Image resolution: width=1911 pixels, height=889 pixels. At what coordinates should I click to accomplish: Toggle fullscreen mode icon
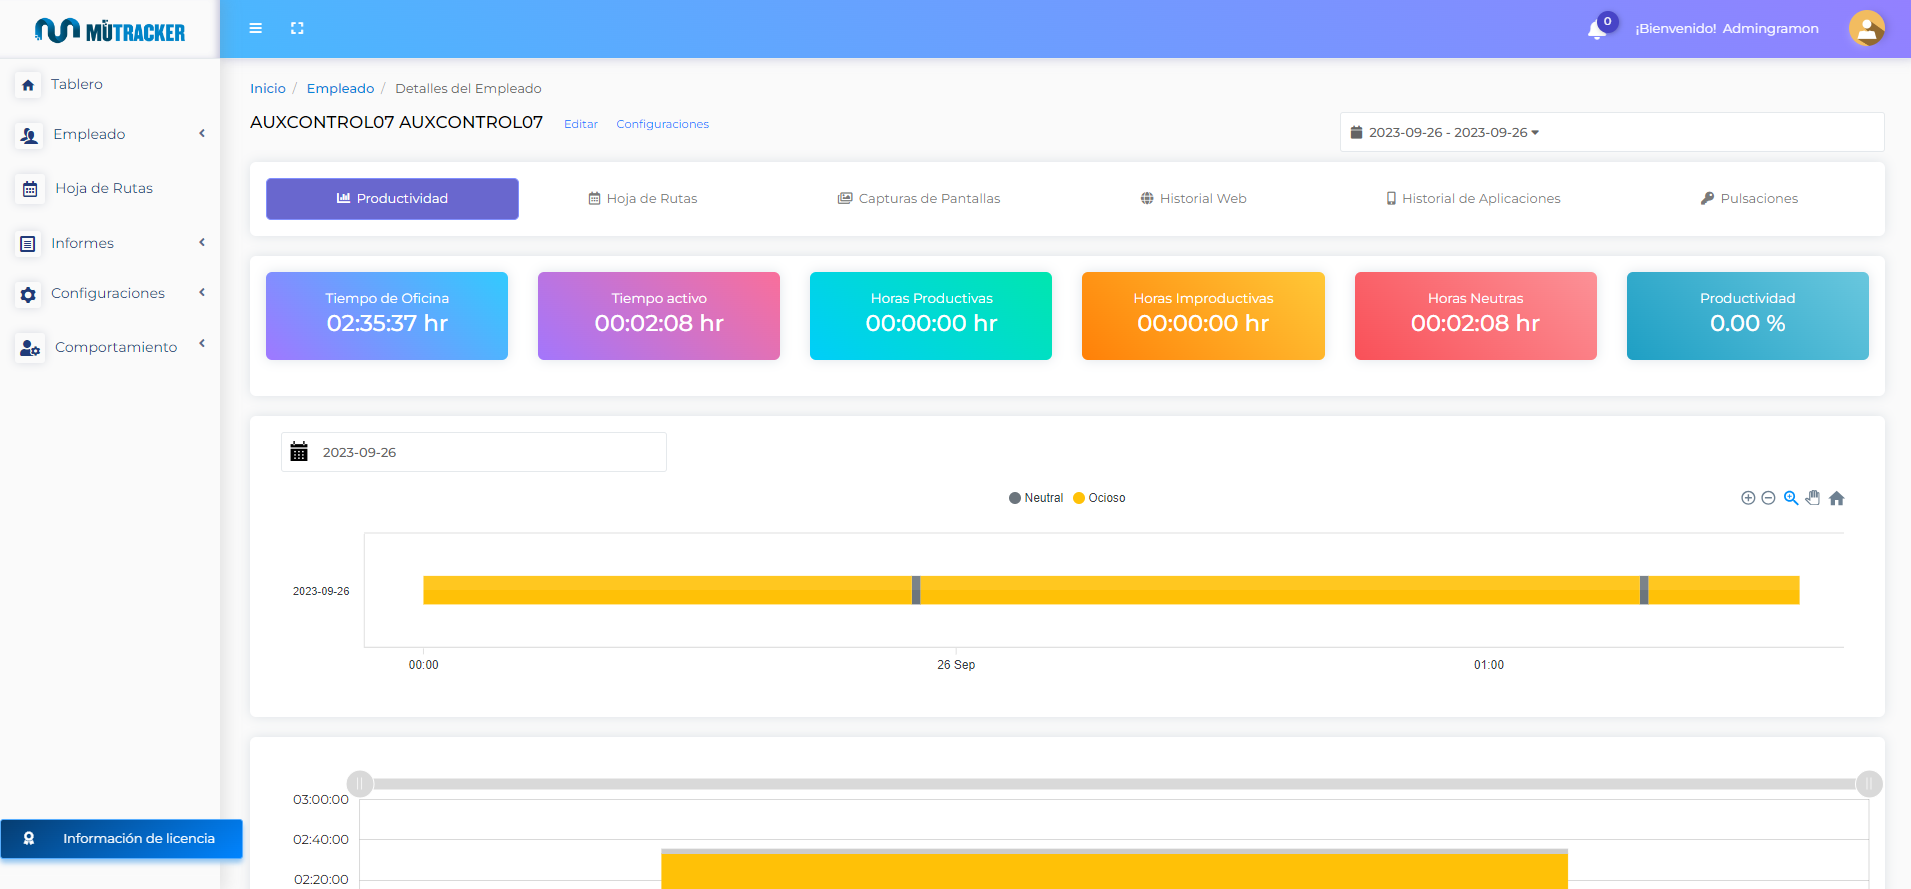pyautogui.click(x=297, y=28)
